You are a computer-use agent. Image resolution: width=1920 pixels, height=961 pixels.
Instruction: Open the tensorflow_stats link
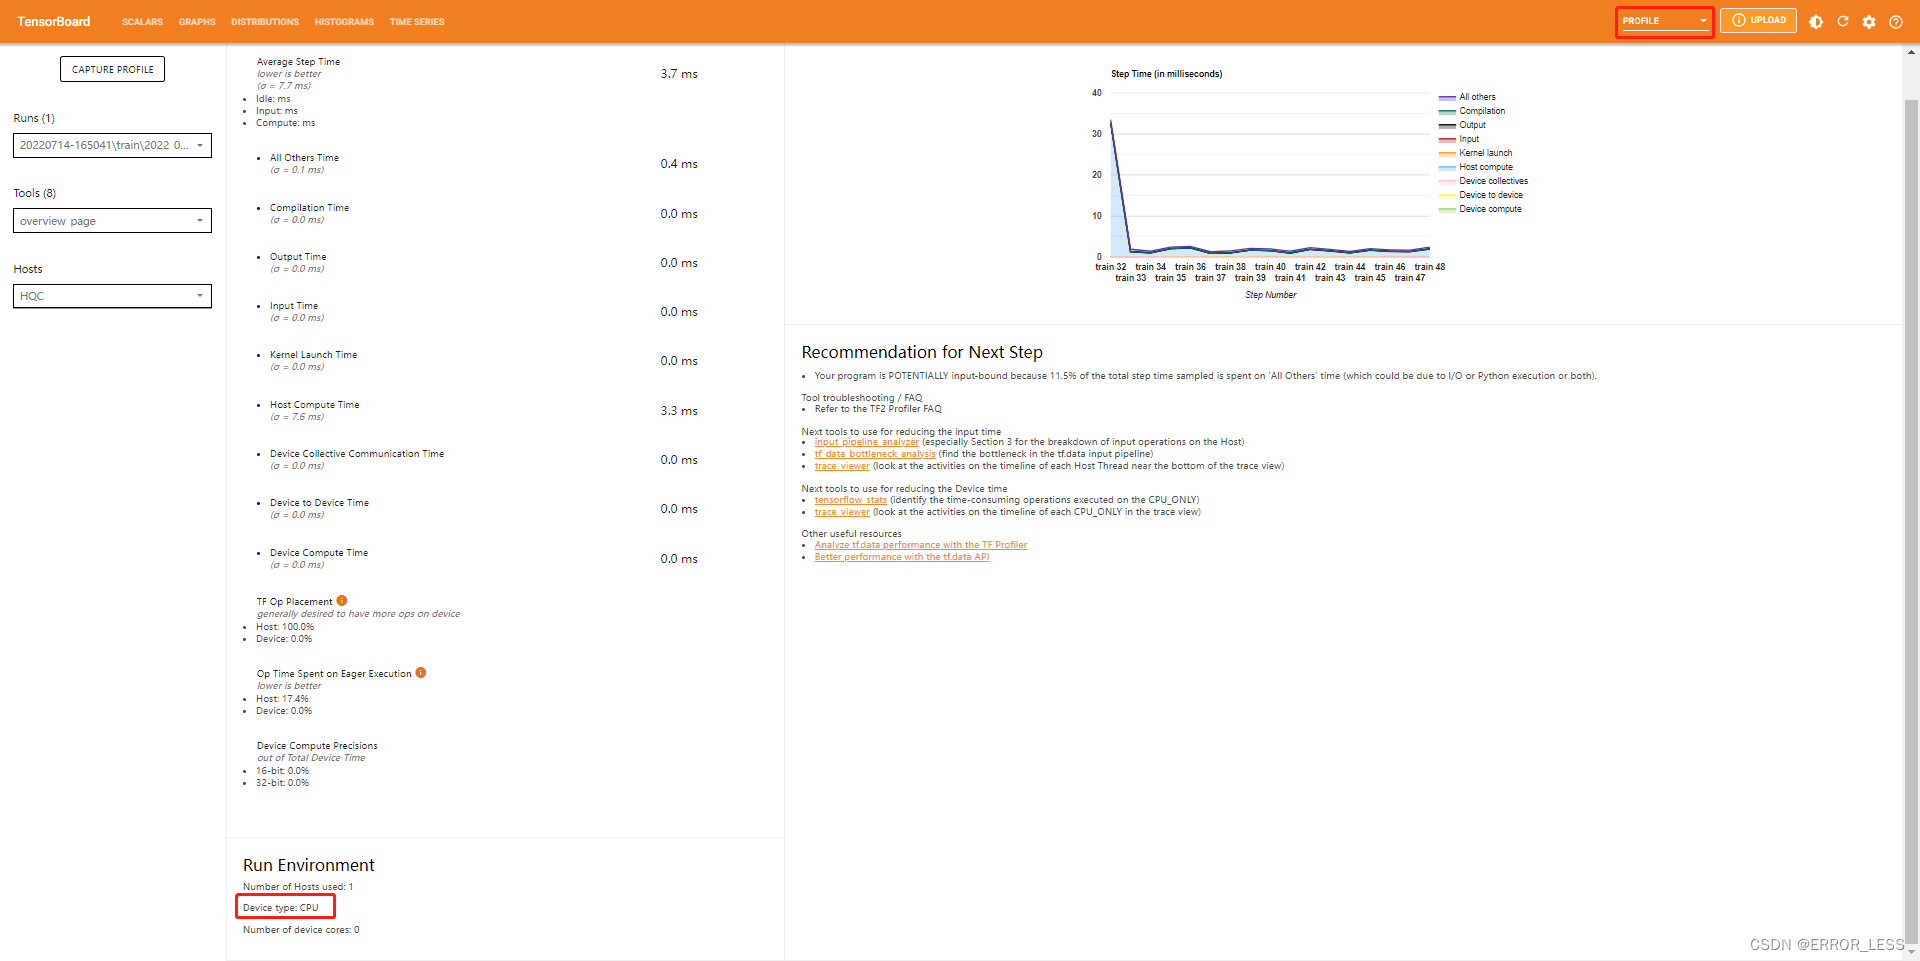(x=850, y=500)
